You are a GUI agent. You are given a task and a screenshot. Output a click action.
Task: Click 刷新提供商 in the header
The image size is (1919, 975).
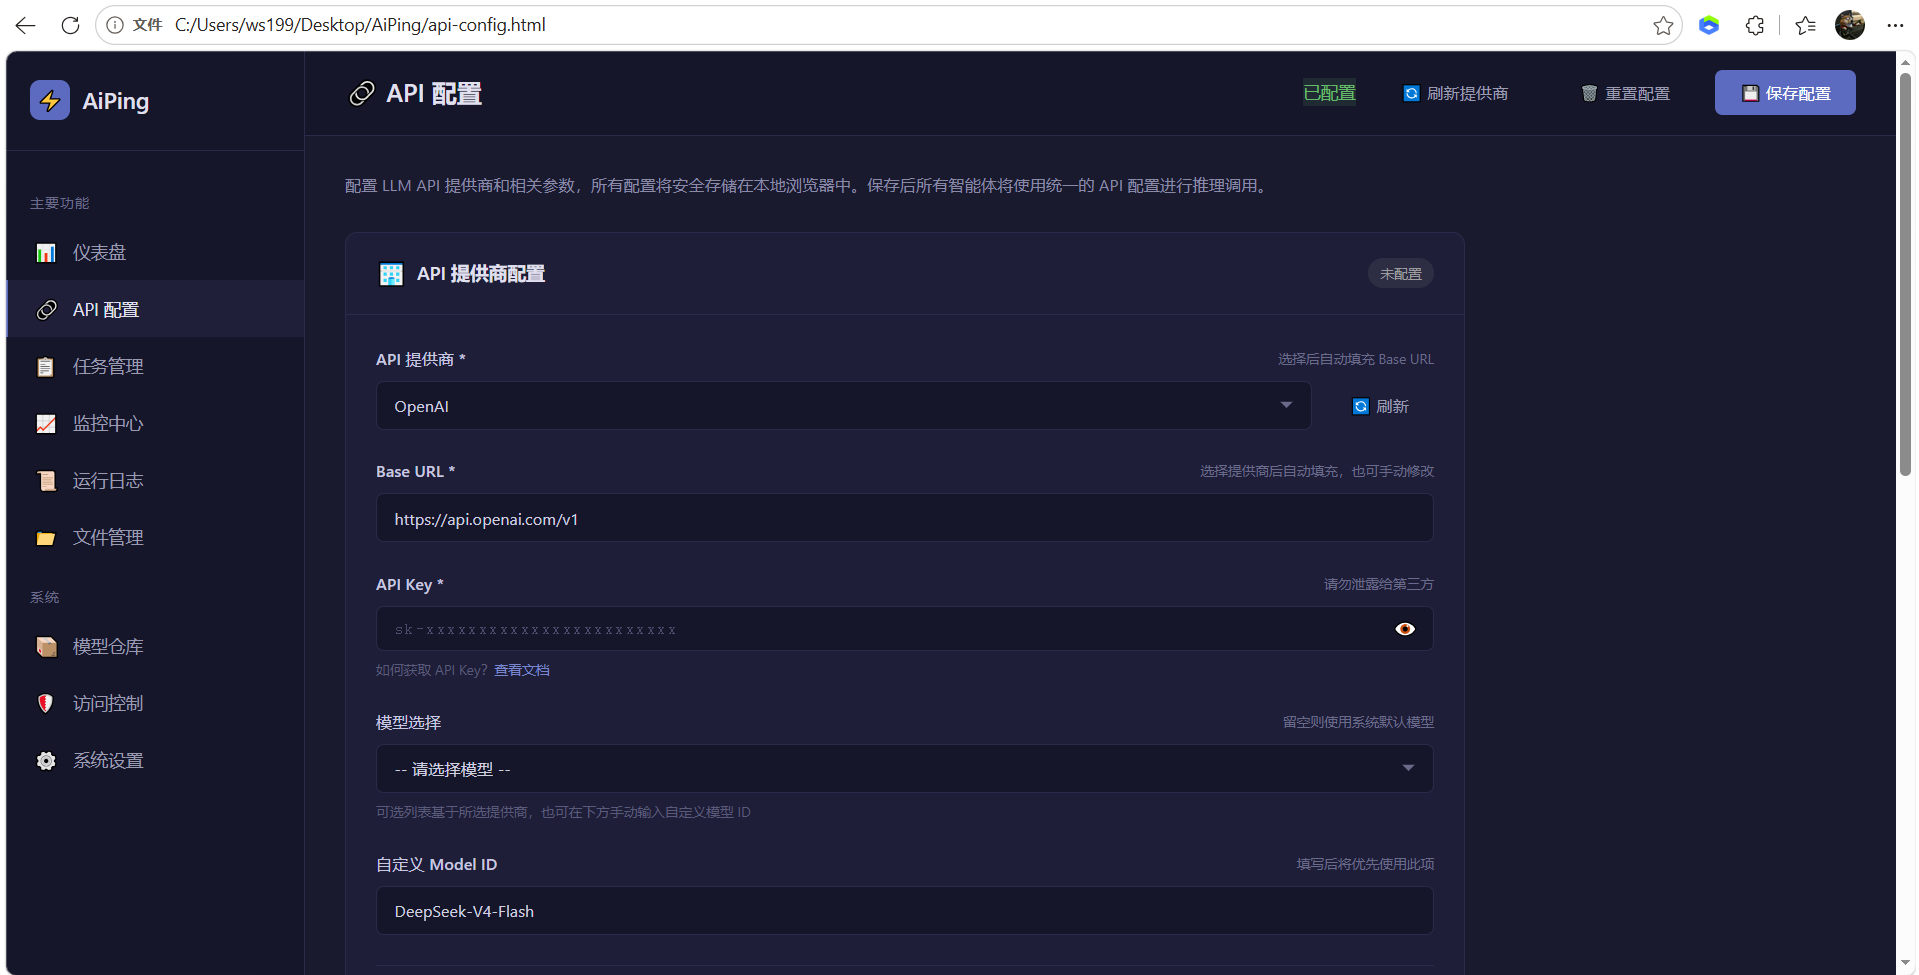(x=1456, y=93)
